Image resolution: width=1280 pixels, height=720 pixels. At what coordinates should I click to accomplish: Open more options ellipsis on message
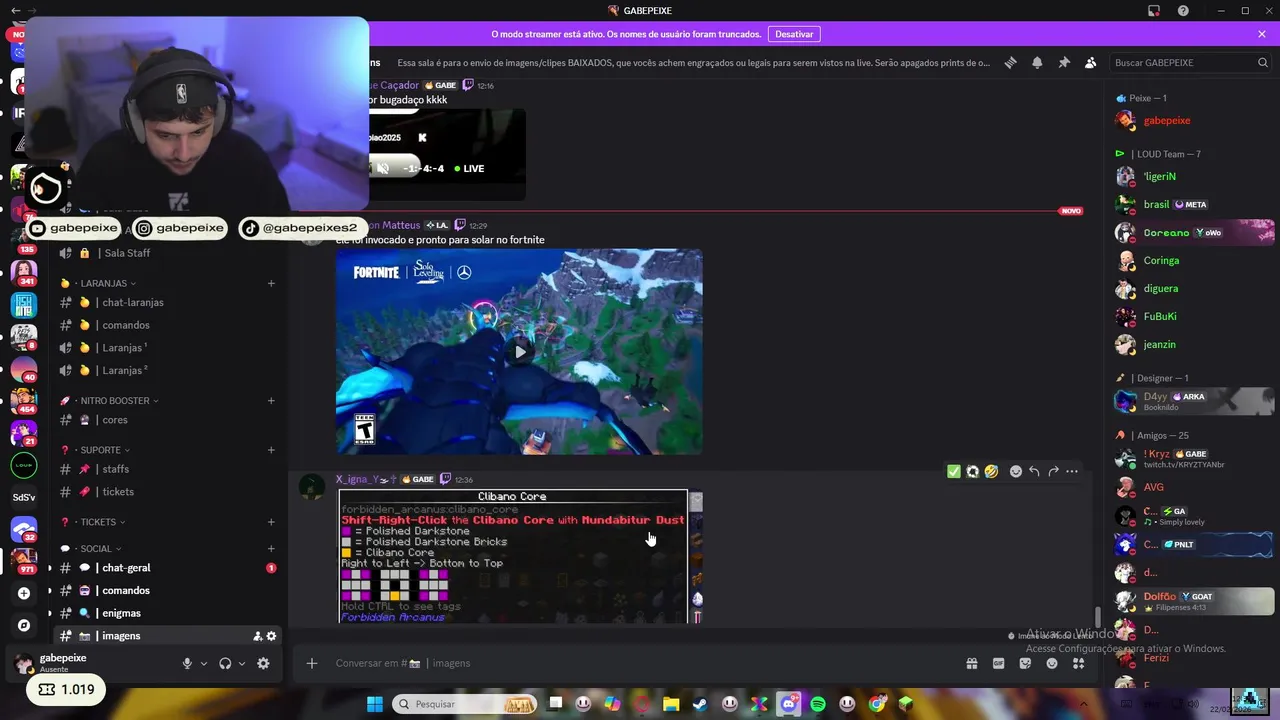[x=1072, y=471]
